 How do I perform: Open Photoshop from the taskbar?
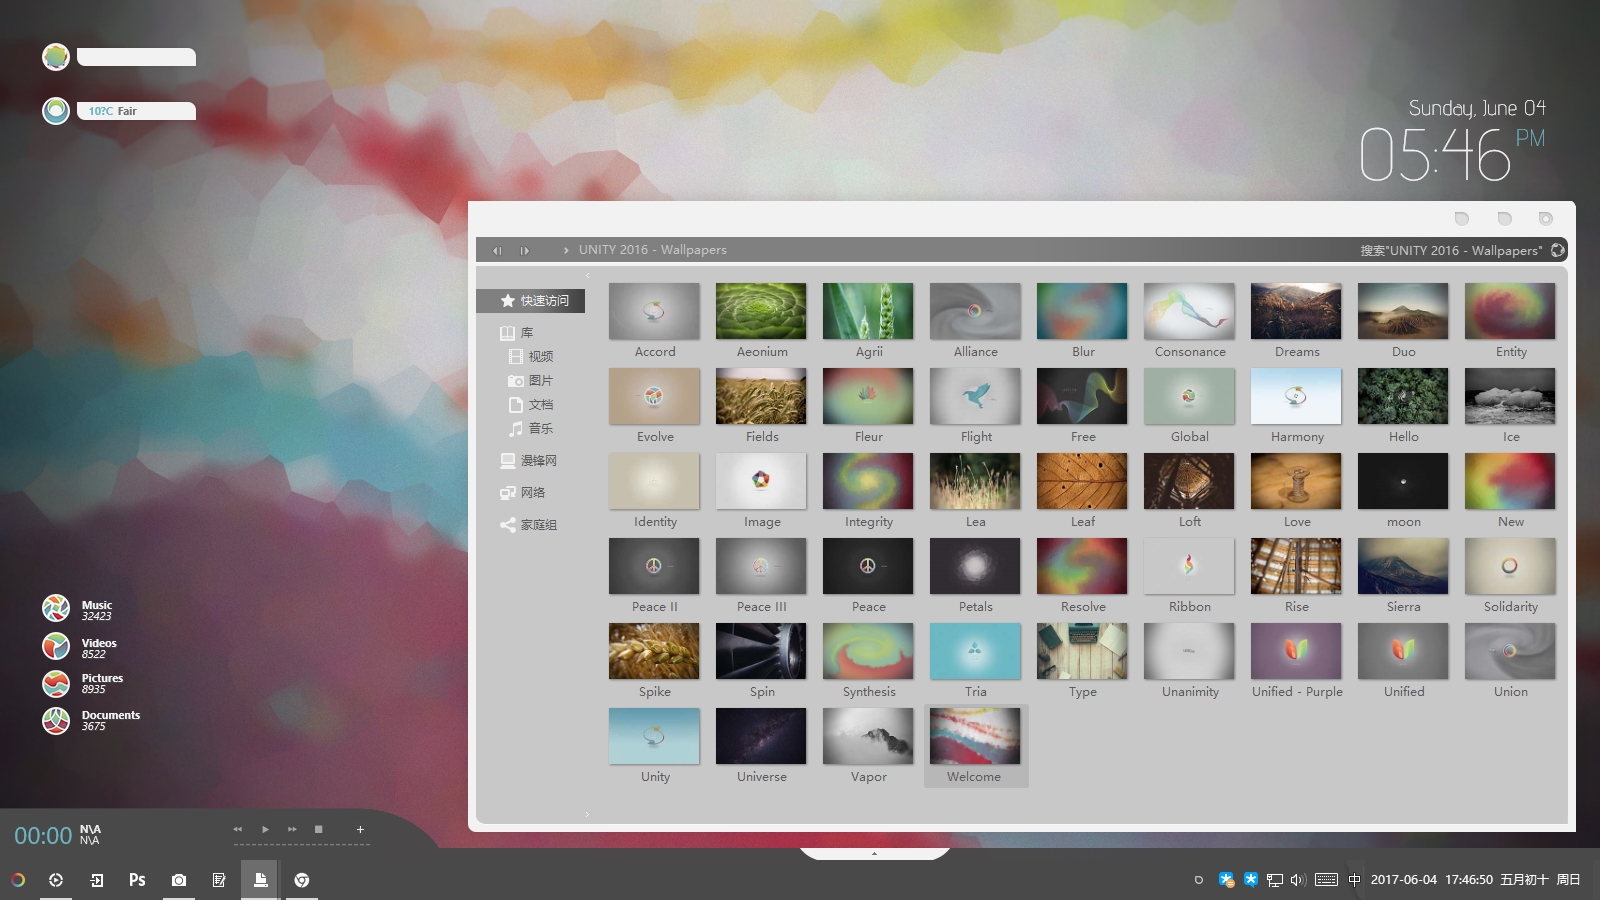137,880
